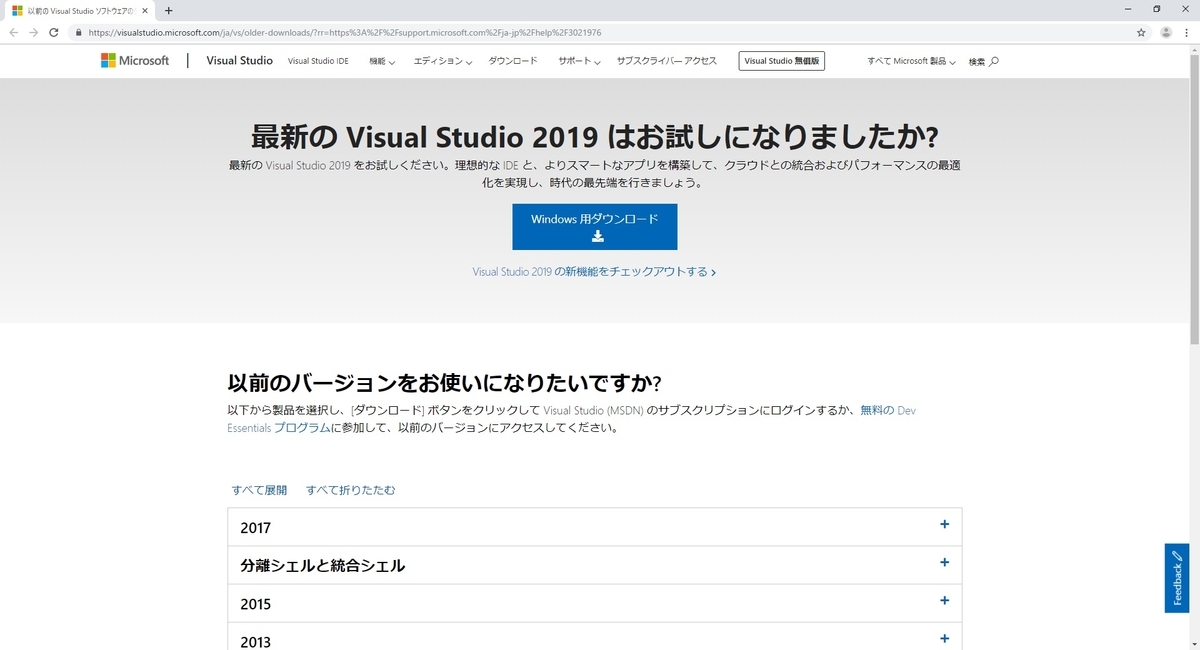Viewport: 1200px width, 650px height.
Task: Click the browser address bar URL
Action: 345,32
